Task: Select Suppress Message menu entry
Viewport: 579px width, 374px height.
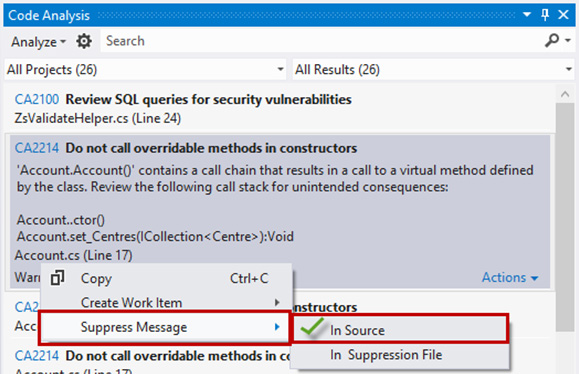Action: click(164, 327)
